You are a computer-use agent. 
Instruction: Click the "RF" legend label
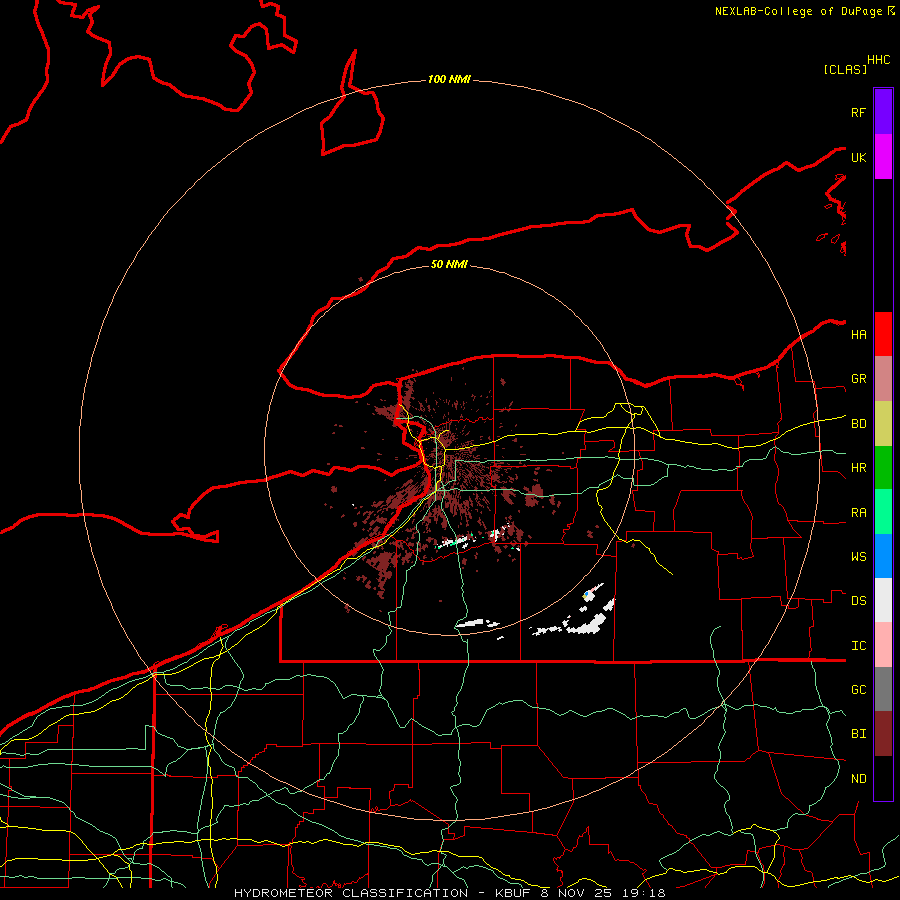point(858,112)
